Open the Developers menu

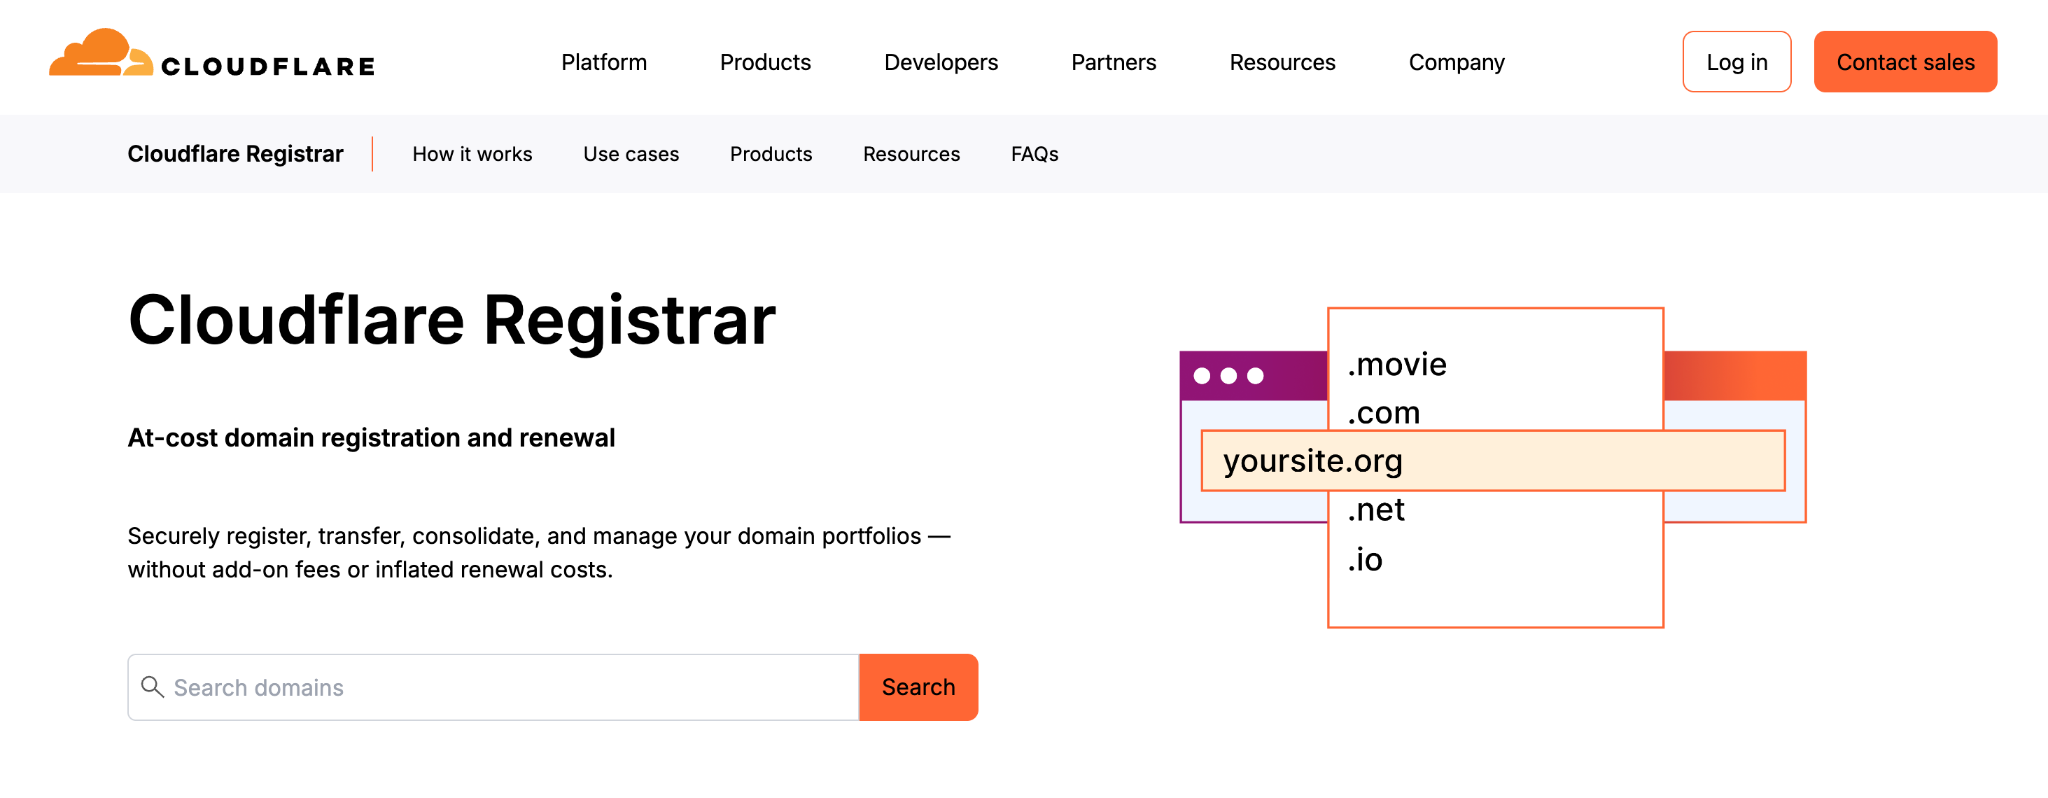[941, 63]
